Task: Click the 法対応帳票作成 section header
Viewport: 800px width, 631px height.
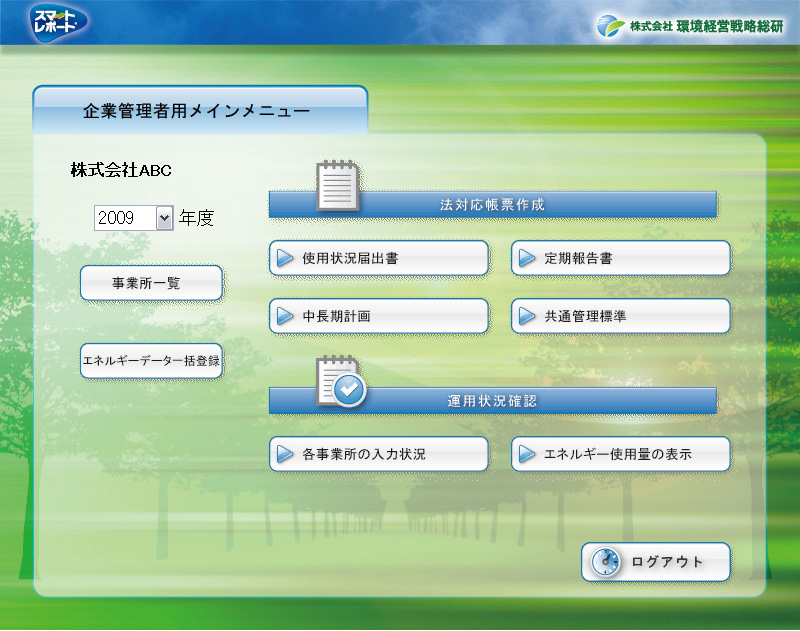Action: coord(493,205)
